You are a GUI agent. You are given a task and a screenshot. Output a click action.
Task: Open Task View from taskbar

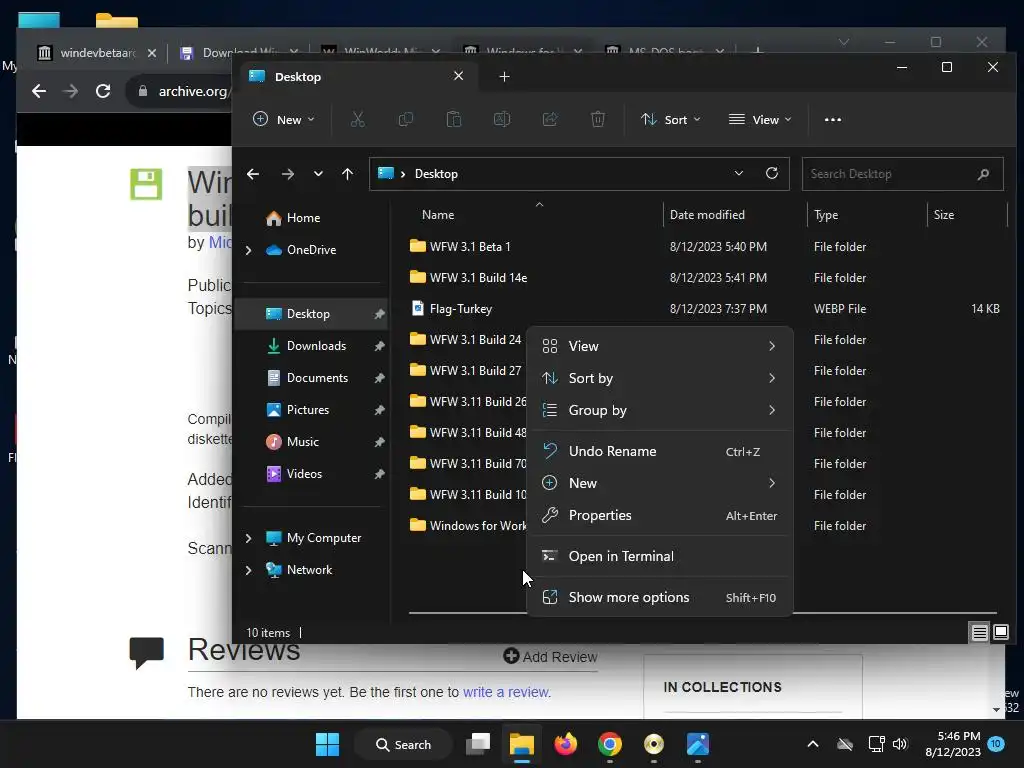478,744
